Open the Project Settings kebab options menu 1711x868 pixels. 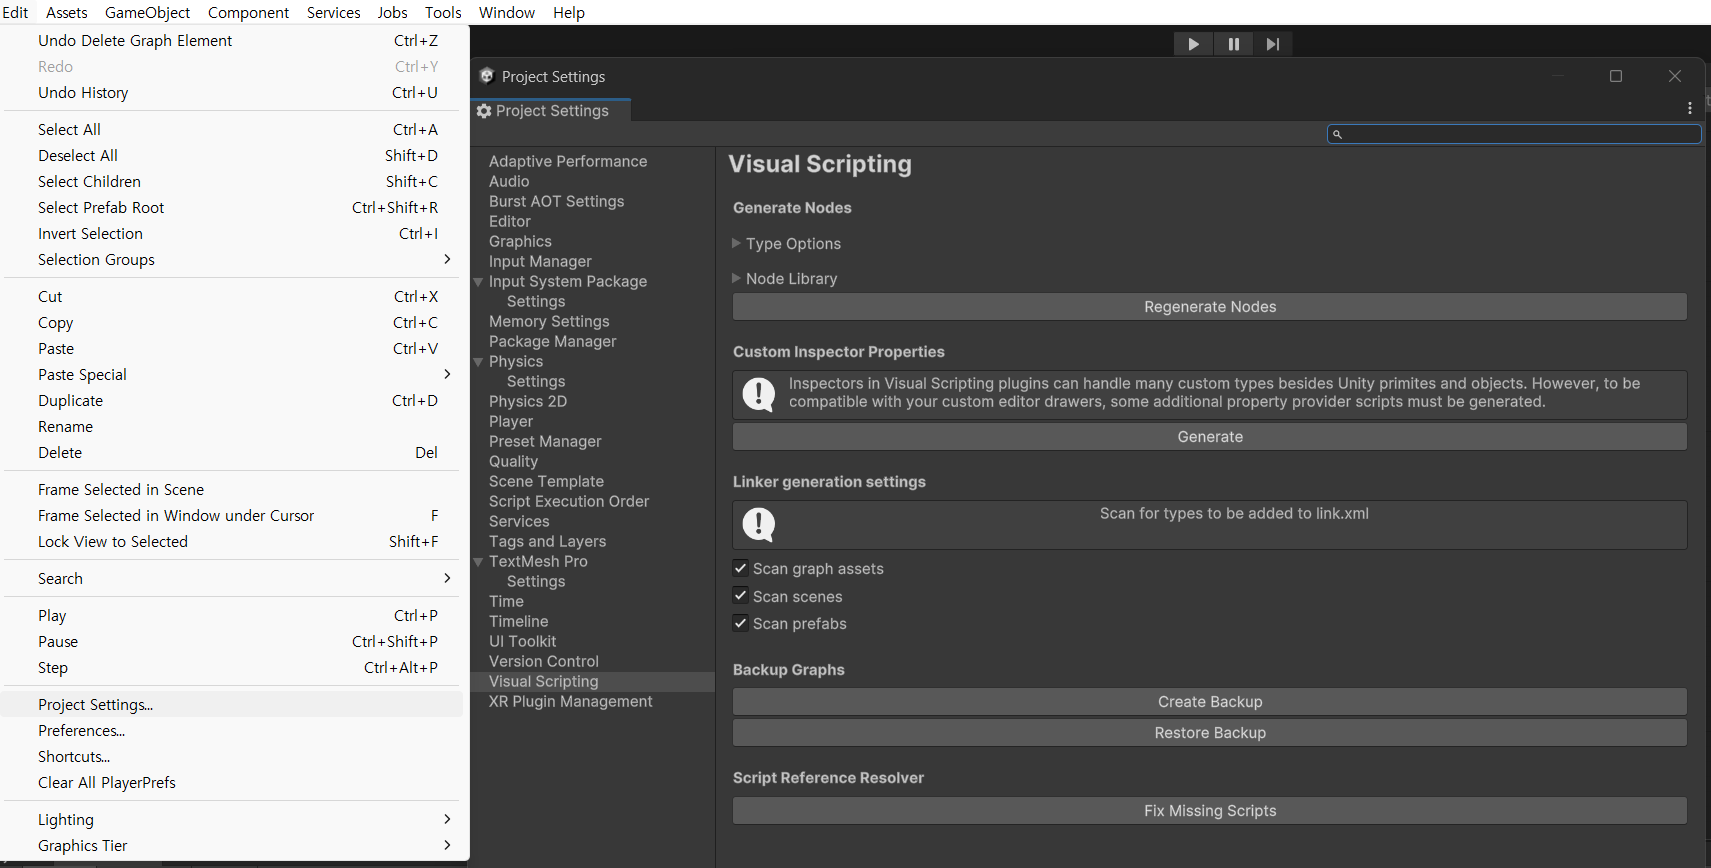[x=1690, y=108]
